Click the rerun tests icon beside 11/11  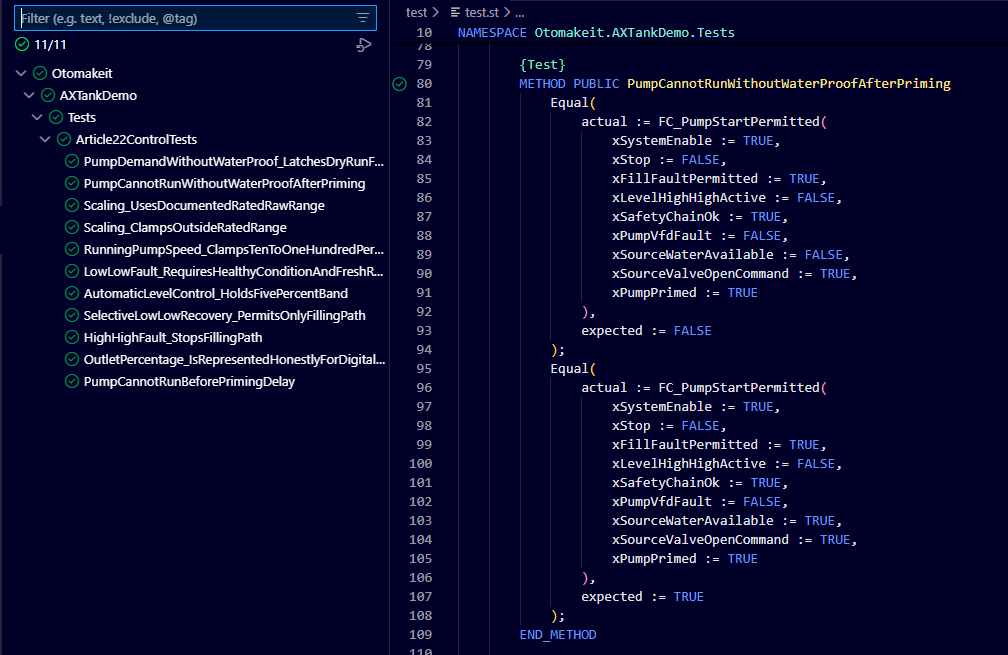364,45
